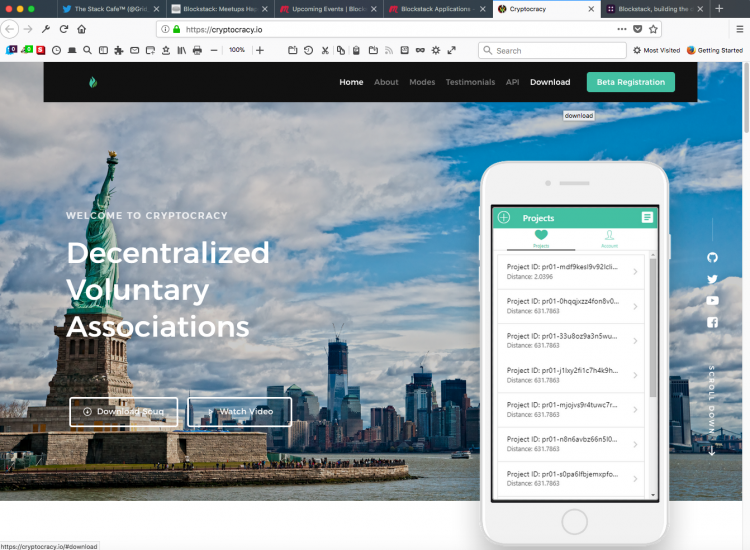This screenshot has width=750, height=550.
Task: Reload the current page
Action: tap(64, 30)
